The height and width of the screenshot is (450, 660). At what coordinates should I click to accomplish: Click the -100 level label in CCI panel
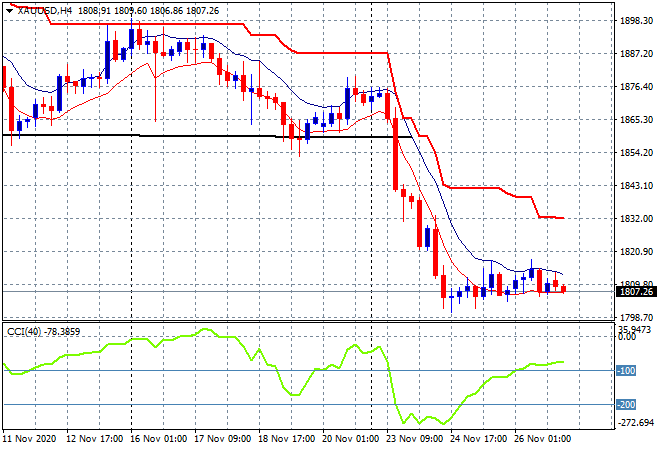(626, 370)
